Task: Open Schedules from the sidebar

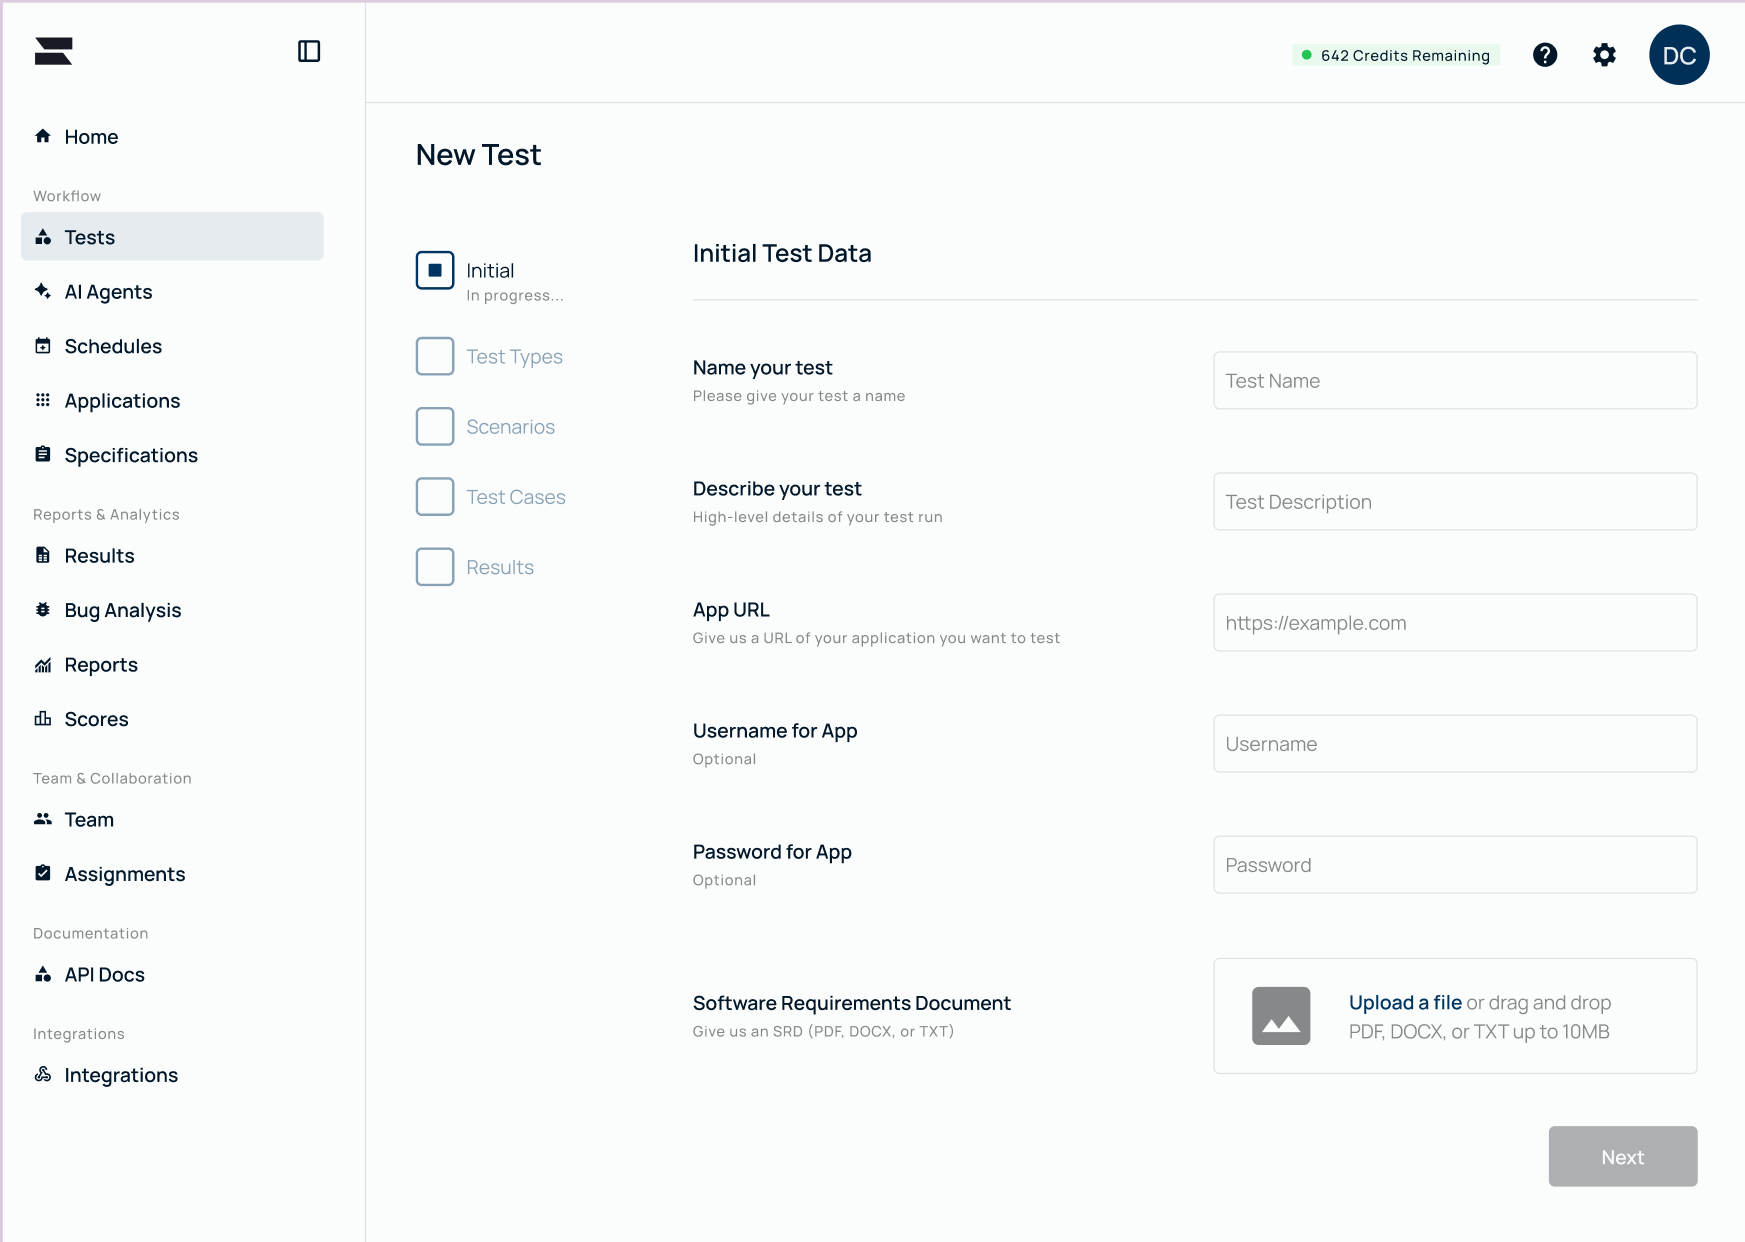Action: 112,346
